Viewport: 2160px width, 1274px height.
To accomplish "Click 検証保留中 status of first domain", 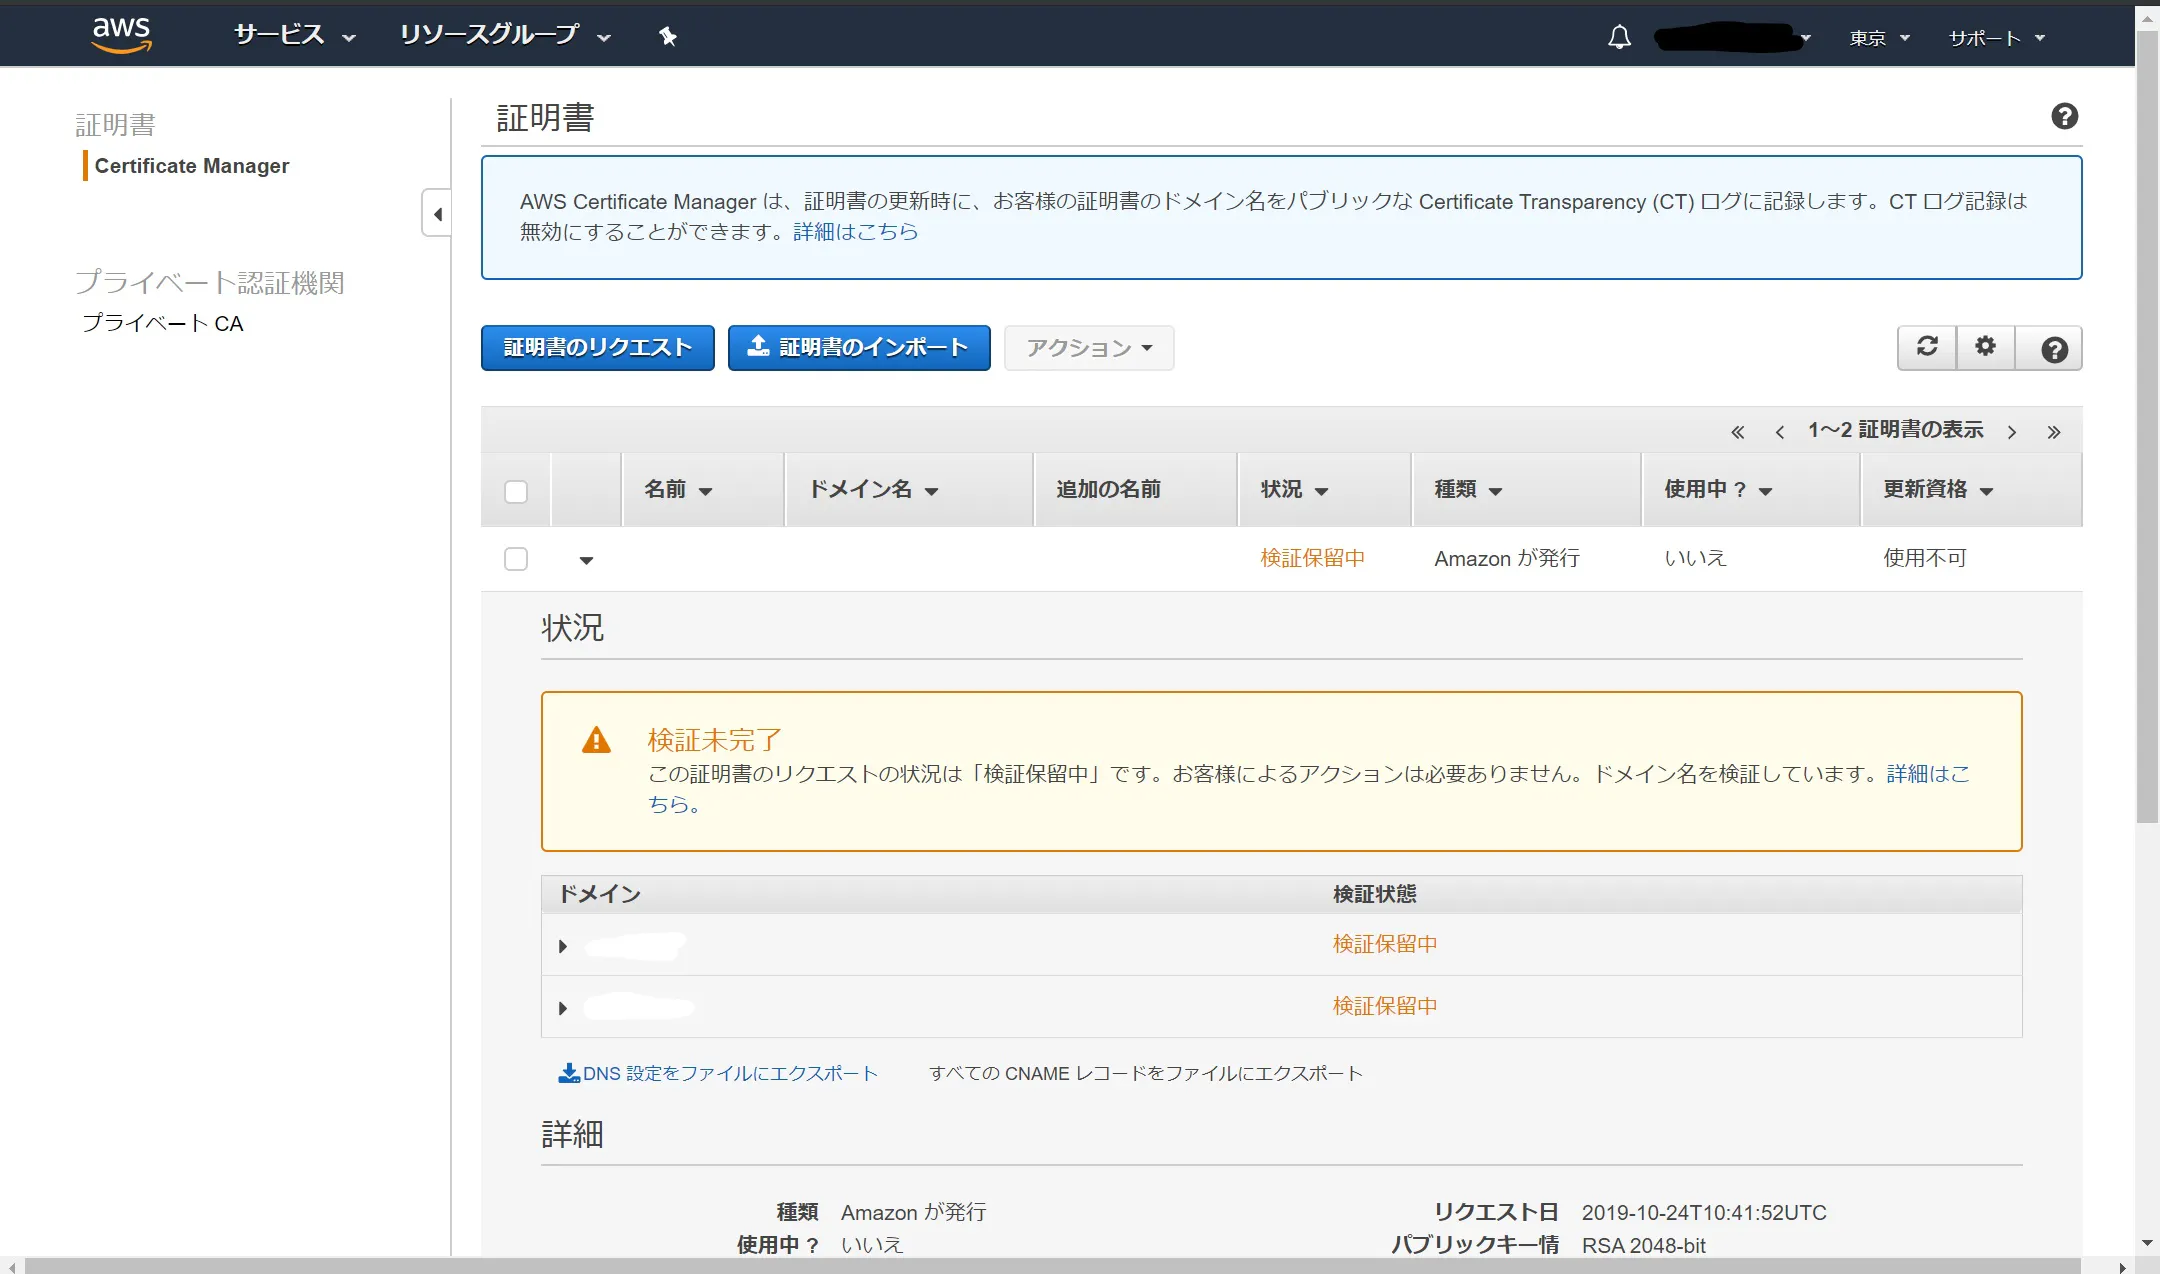I will [x=1385, y=944].
